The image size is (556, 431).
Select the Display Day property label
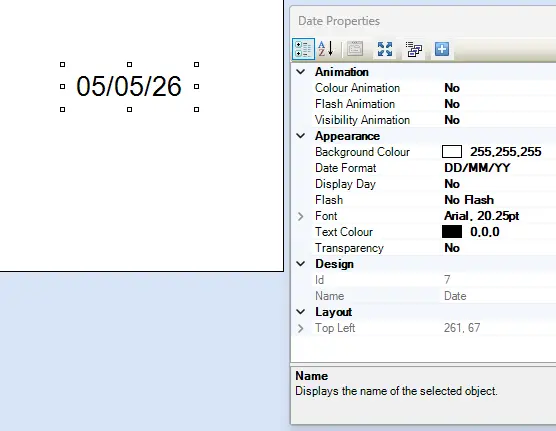point(345,184)
